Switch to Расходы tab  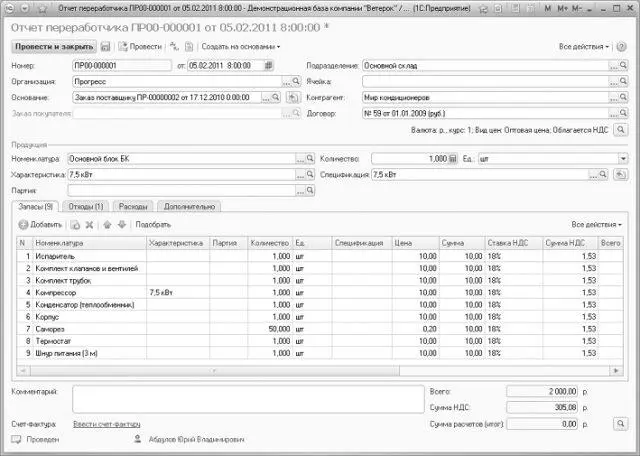tap(133, 207)
